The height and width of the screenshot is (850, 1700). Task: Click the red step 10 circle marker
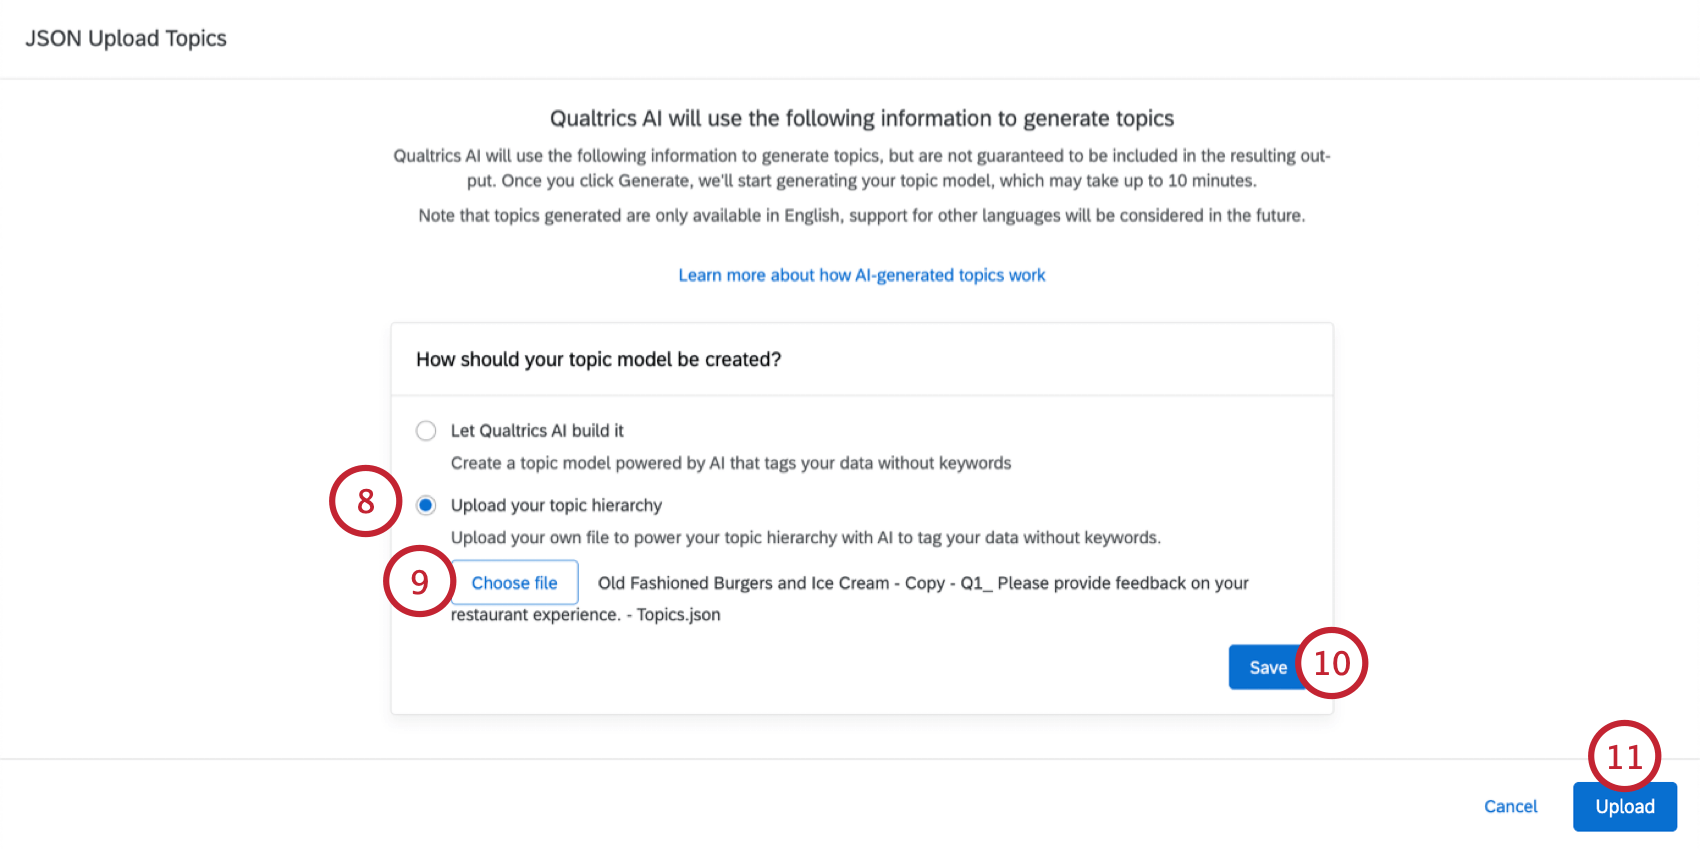pyautogui.click(x=1332, y=663)
